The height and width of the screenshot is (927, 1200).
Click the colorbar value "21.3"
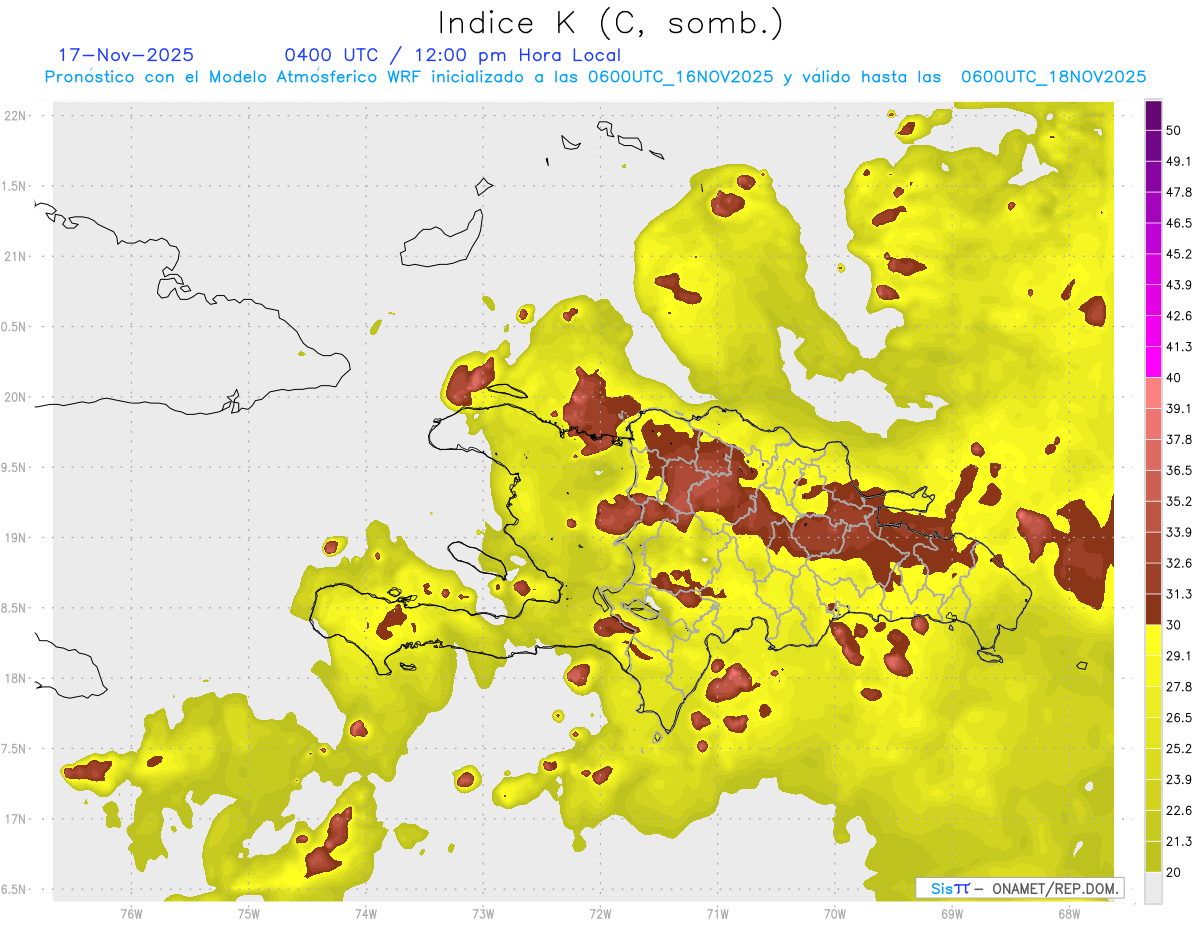(x=1179, y=841)
